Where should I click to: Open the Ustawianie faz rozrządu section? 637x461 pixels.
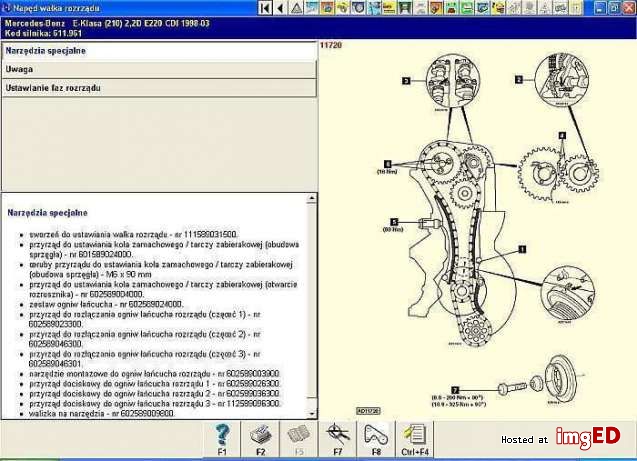click(x=159, y=88)
